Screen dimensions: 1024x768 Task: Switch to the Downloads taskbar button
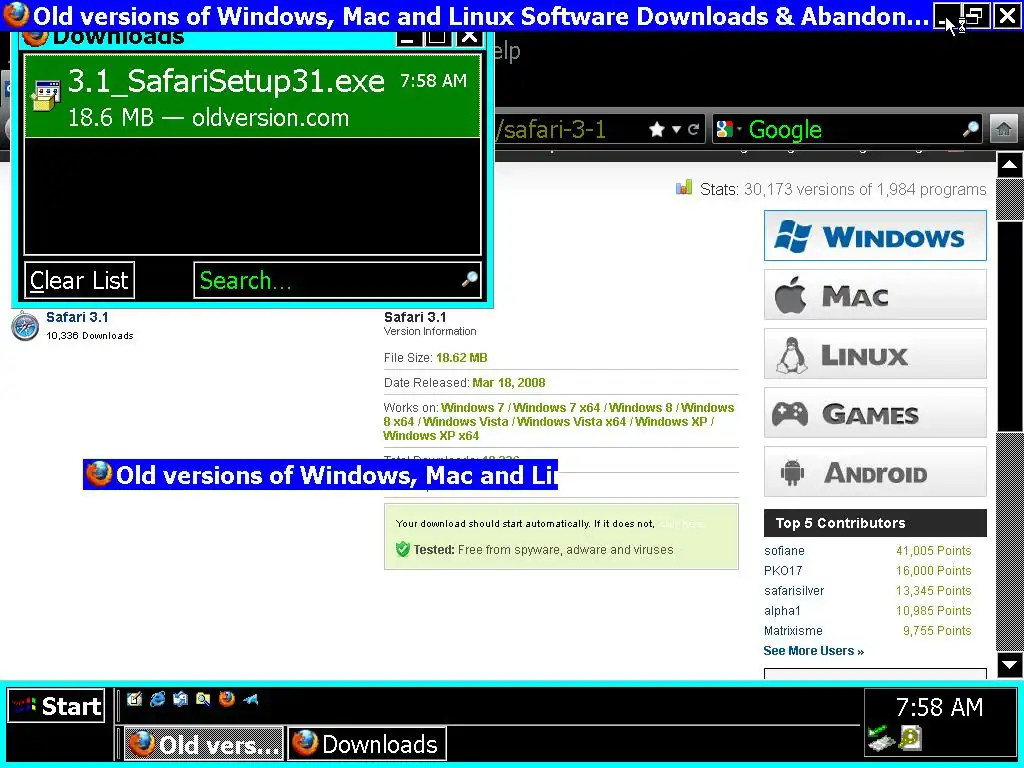pos(367,744)
